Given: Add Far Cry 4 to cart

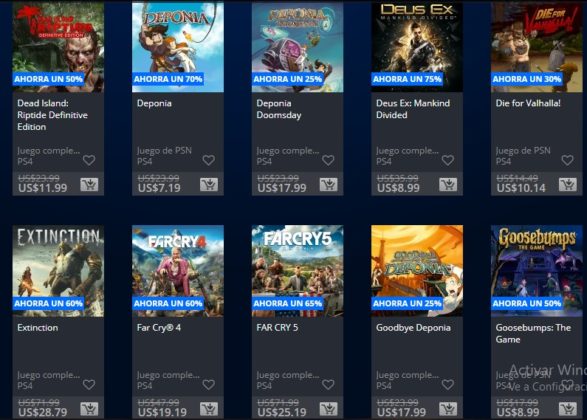Looking at the screenshot, I should (209, 409).
